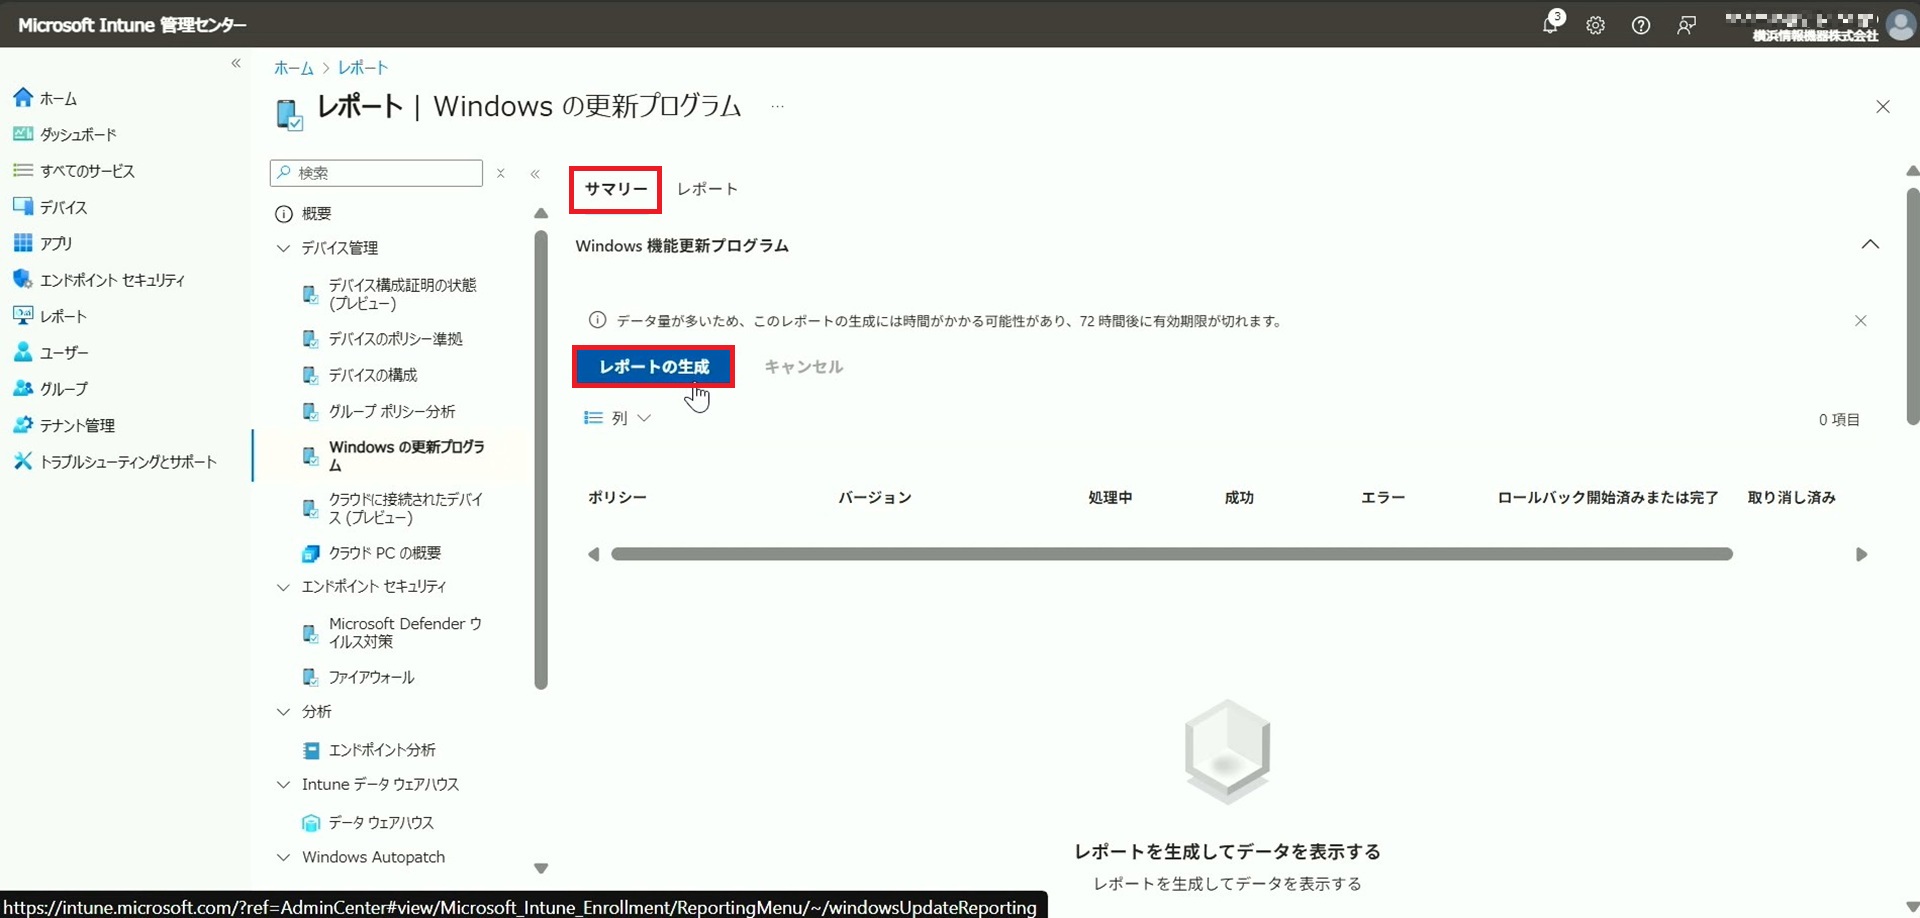Sort by the 成功 column header
This screenshot has height=918, width=1920.
coord(1239,498)
